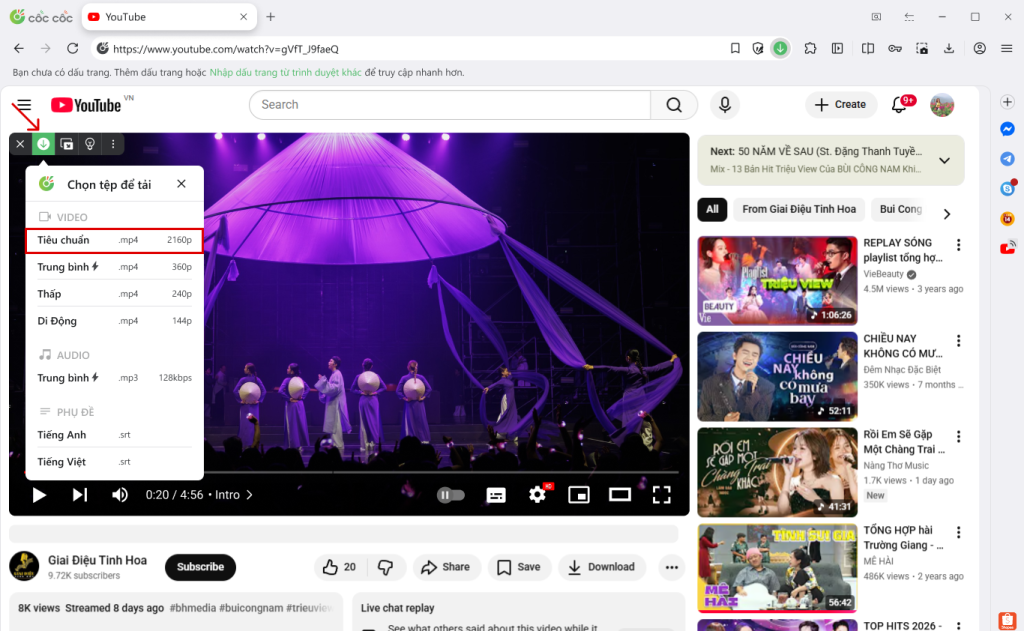
Task: Select Trung bình .mp4 360p download
Action: [x=114, y=267]
